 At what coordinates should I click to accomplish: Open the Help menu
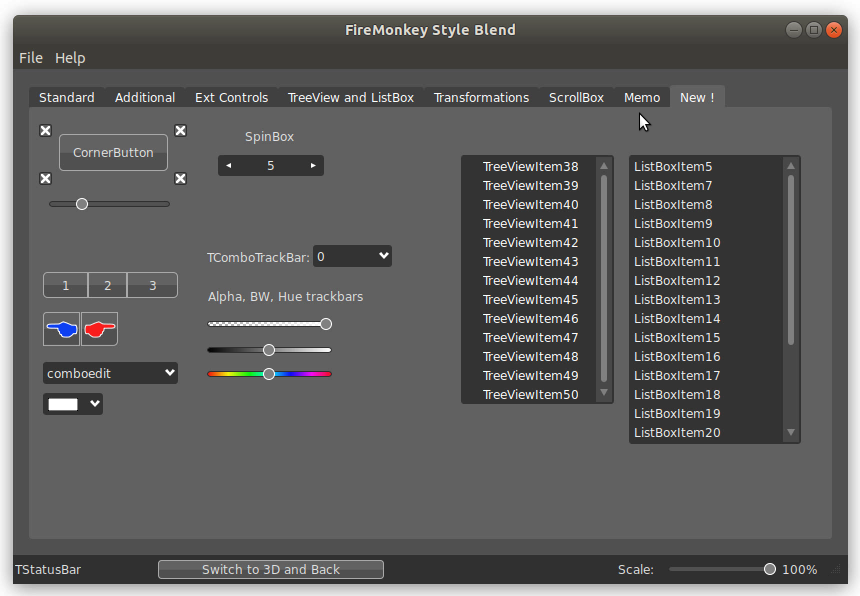click(x=70, y=58)
